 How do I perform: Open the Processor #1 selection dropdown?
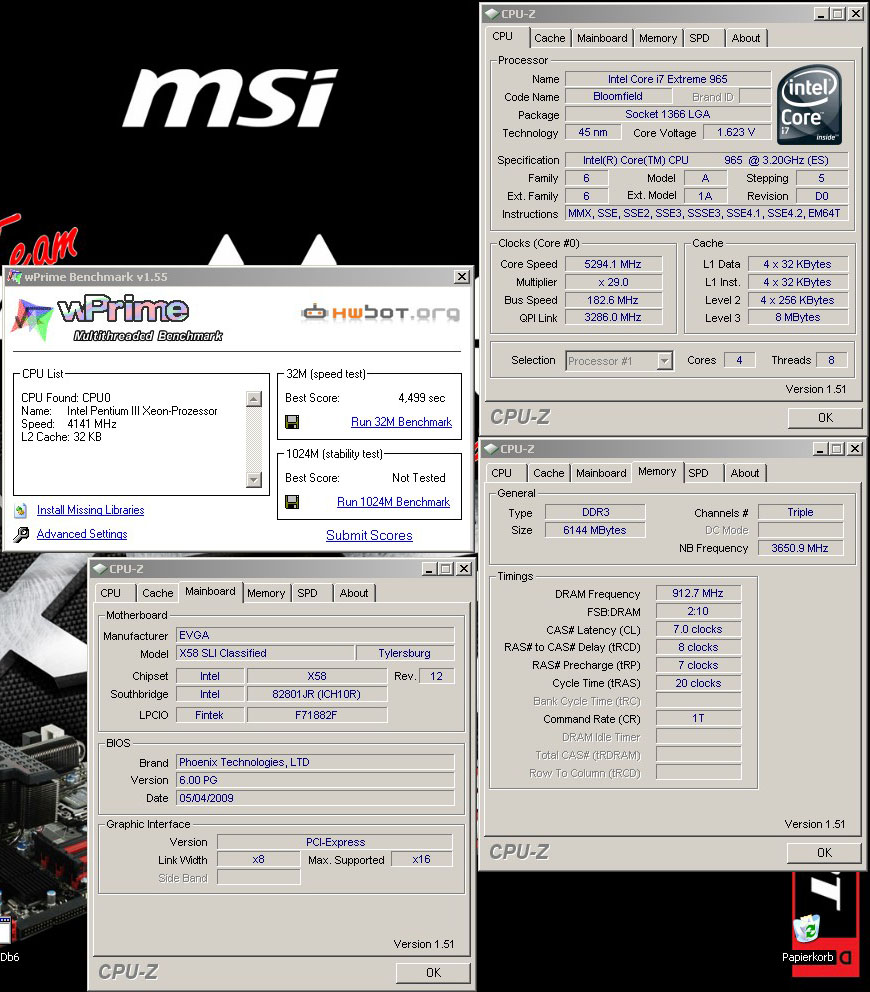(664, 361)
